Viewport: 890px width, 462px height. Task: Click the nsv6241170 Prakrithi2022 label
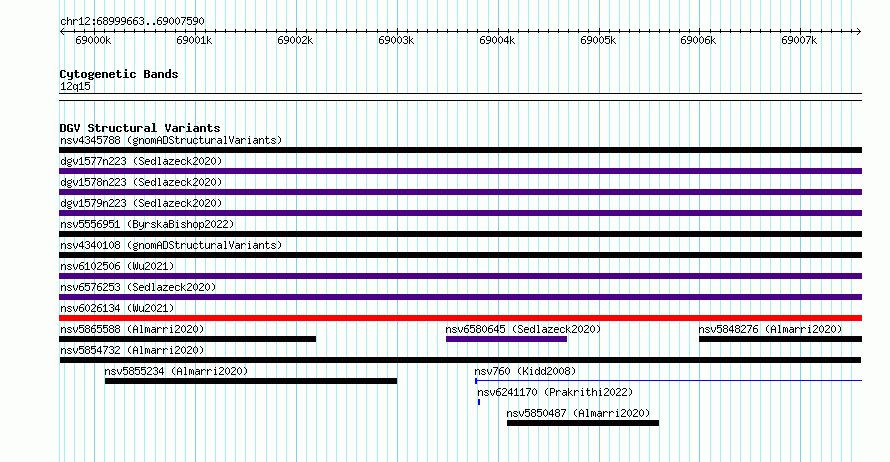tap(555, 392)
